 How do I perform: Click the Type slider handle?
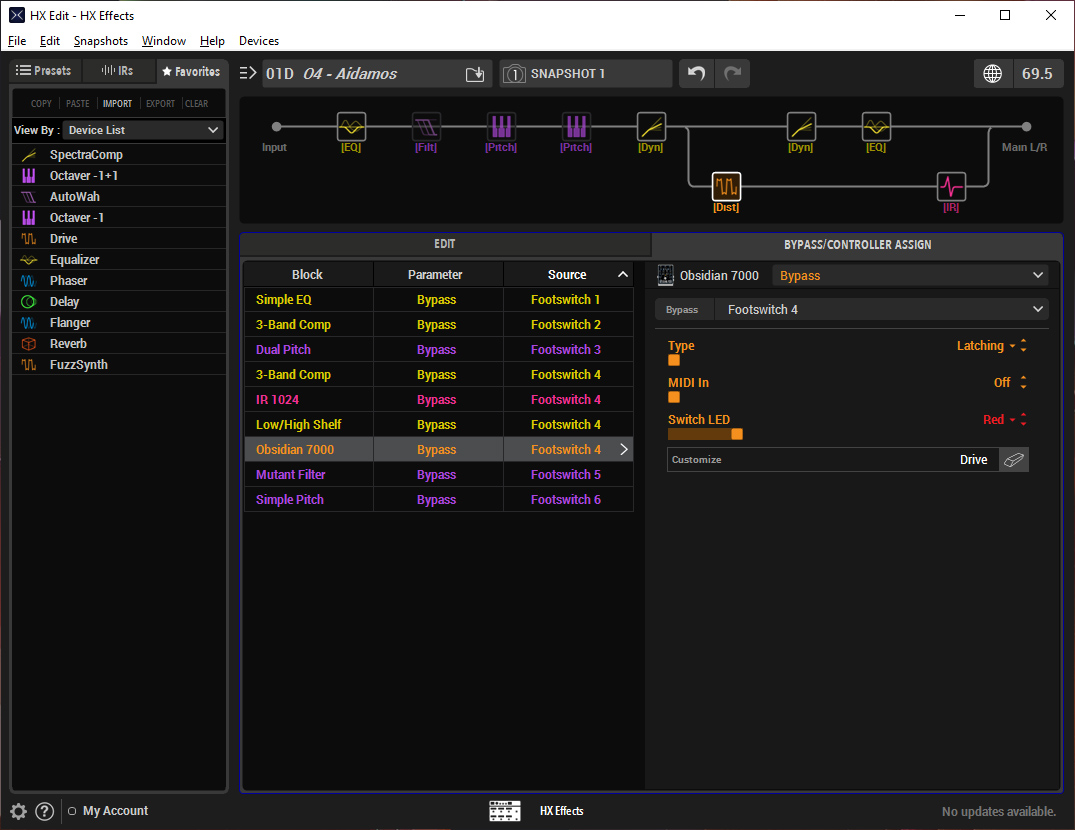point(674,361)
